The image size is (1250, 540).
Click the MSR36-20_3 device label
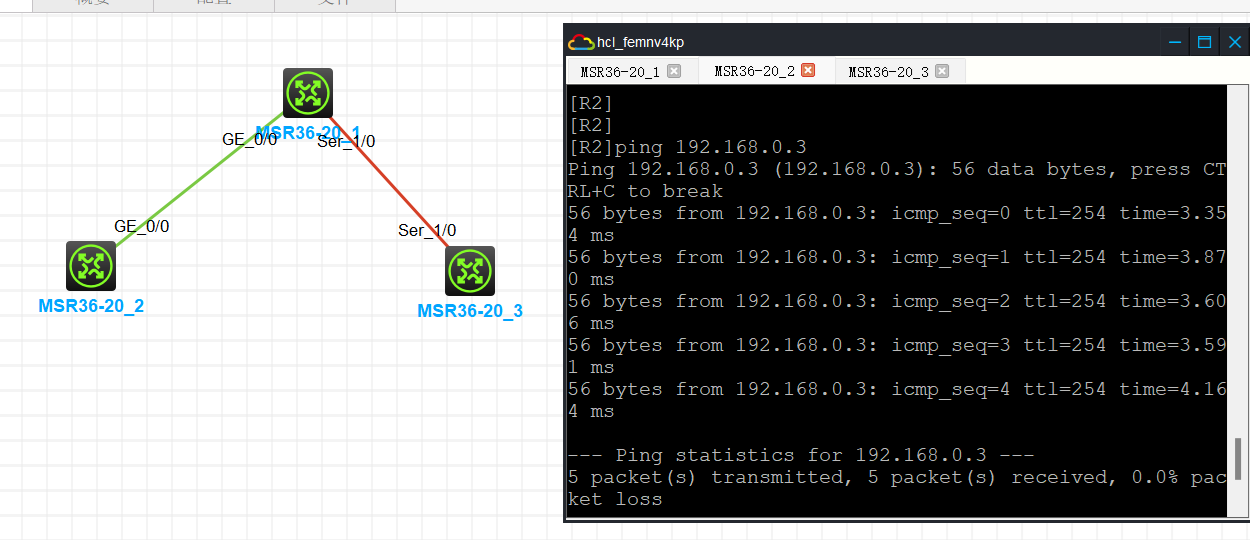[x=470, y=311]
